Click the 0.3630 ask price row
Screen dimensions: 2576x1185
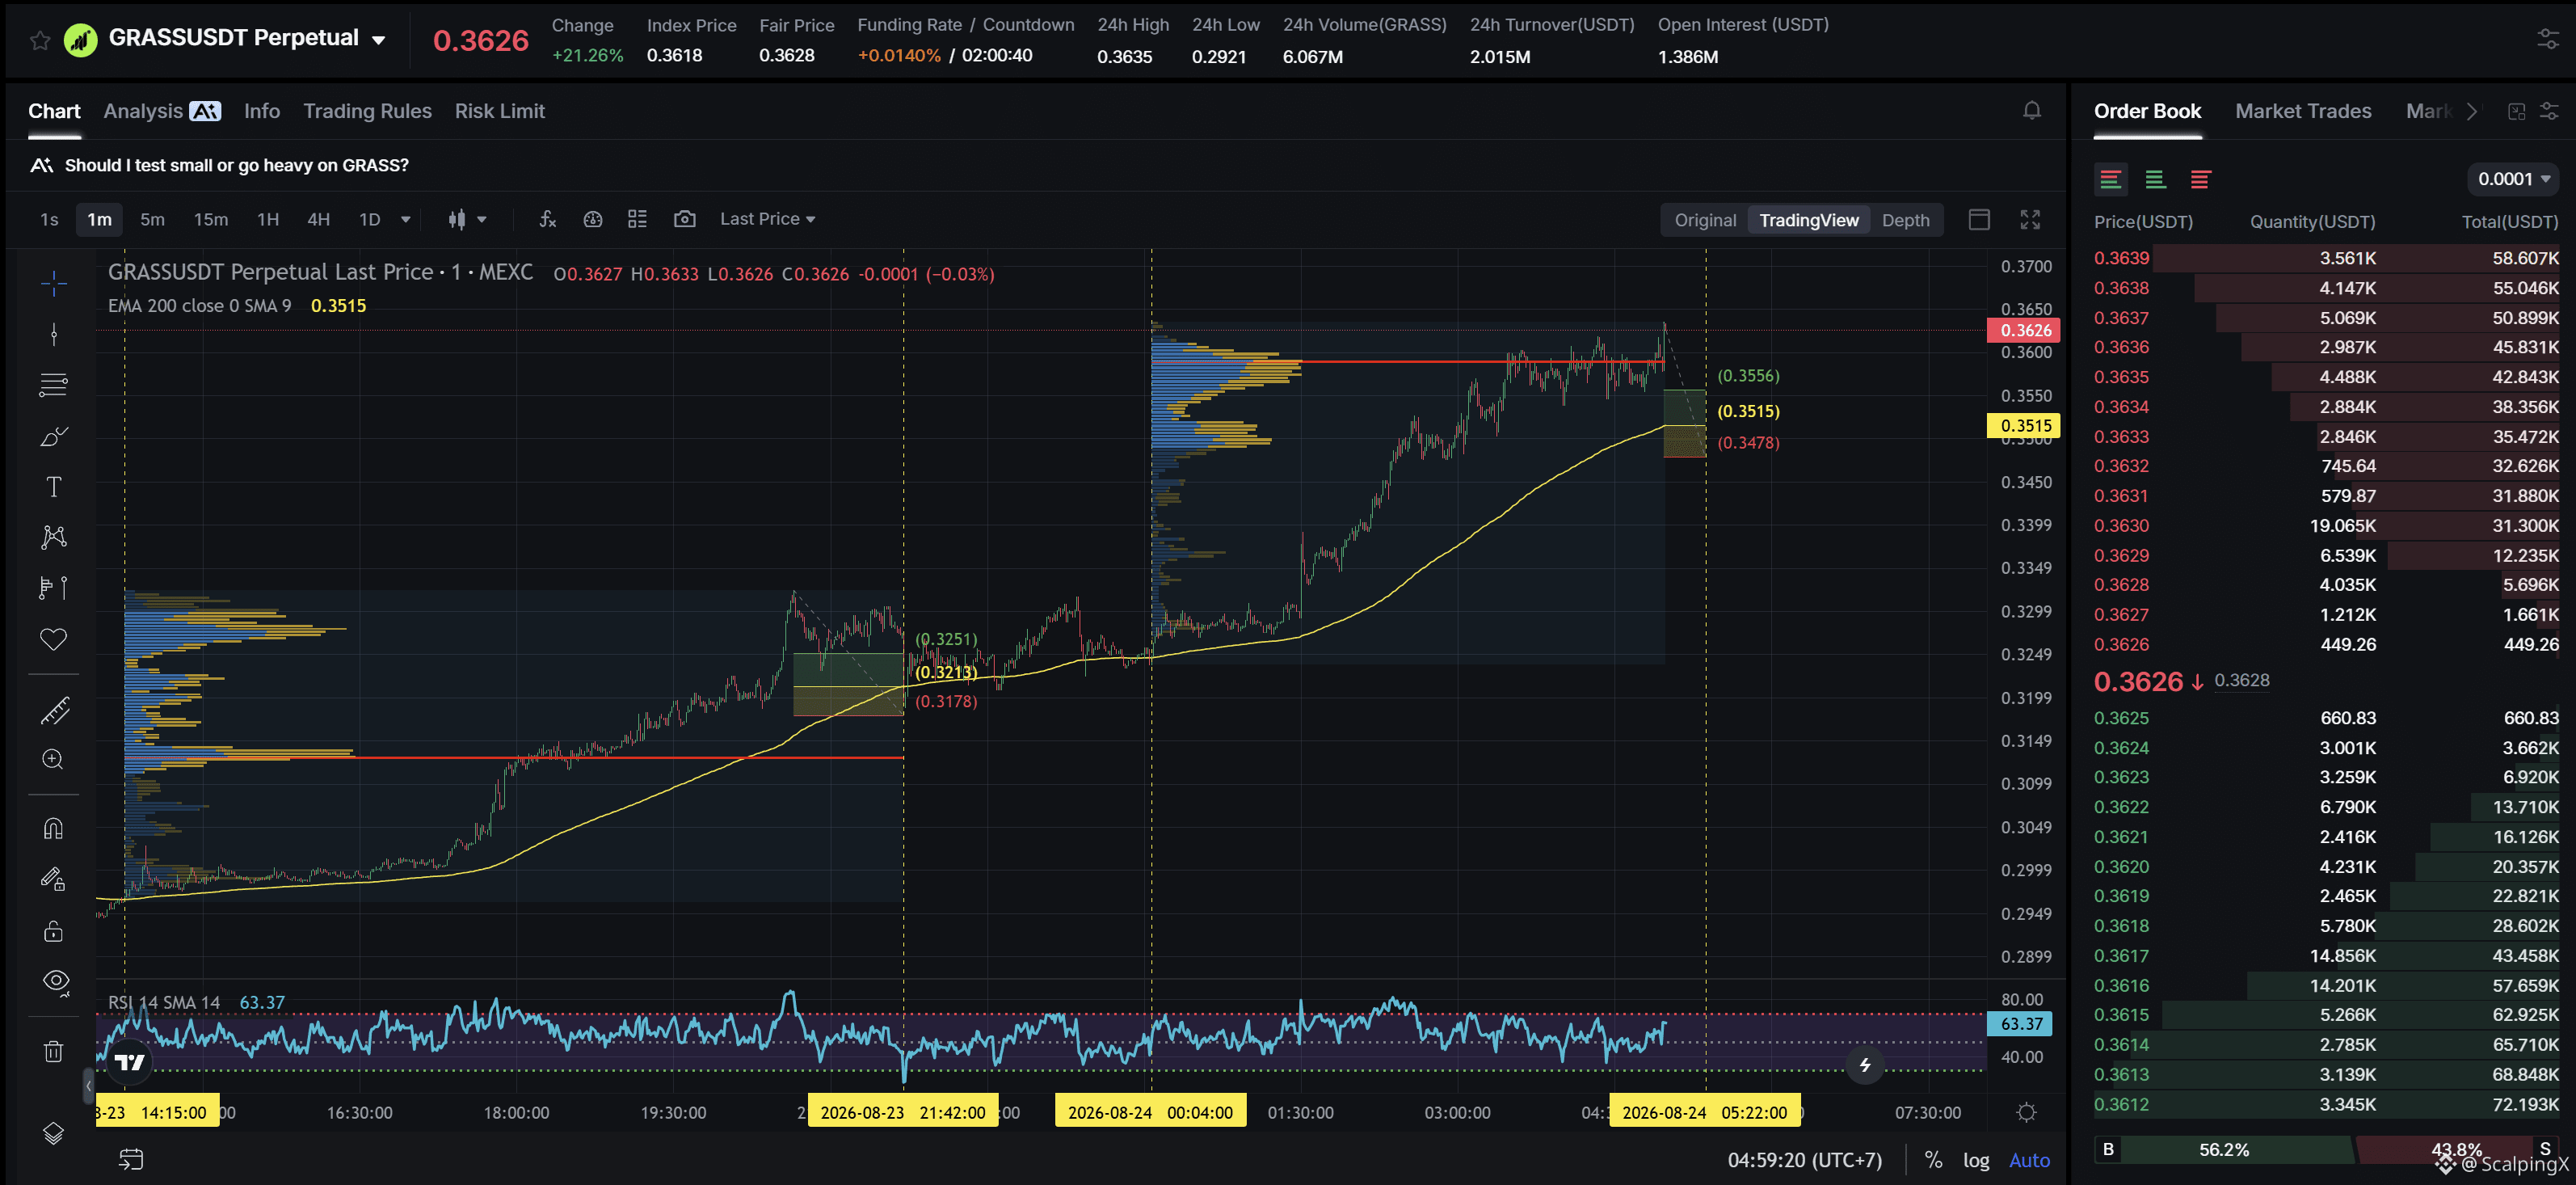pos(2326,526)
